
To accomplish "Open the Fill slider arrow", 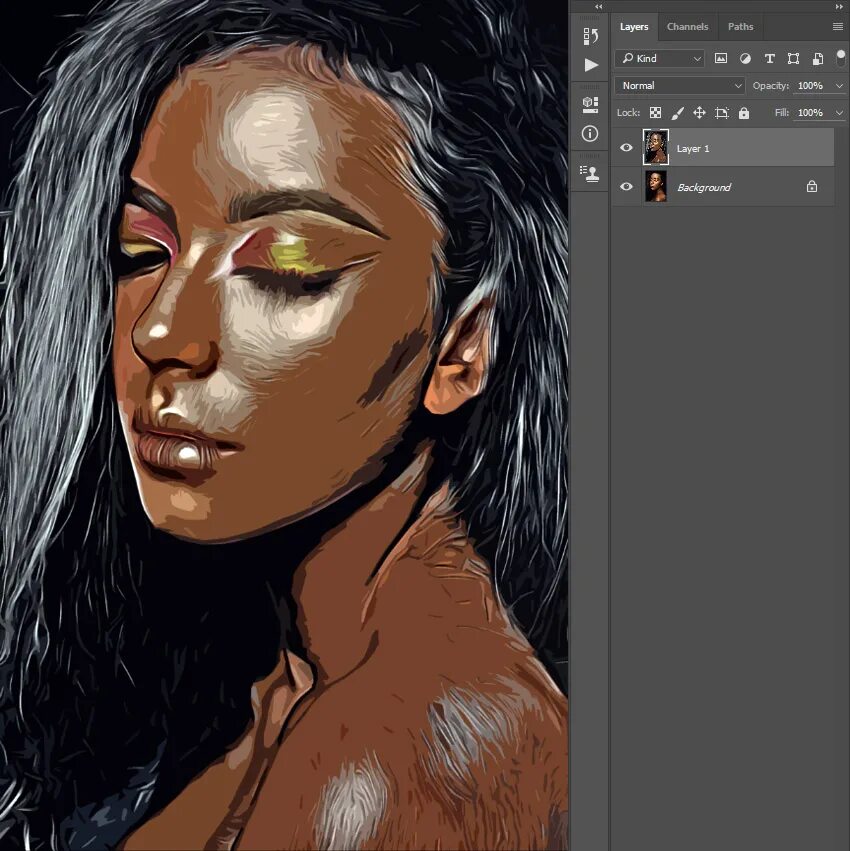I will pyautogui.click(x=839, y=112).
